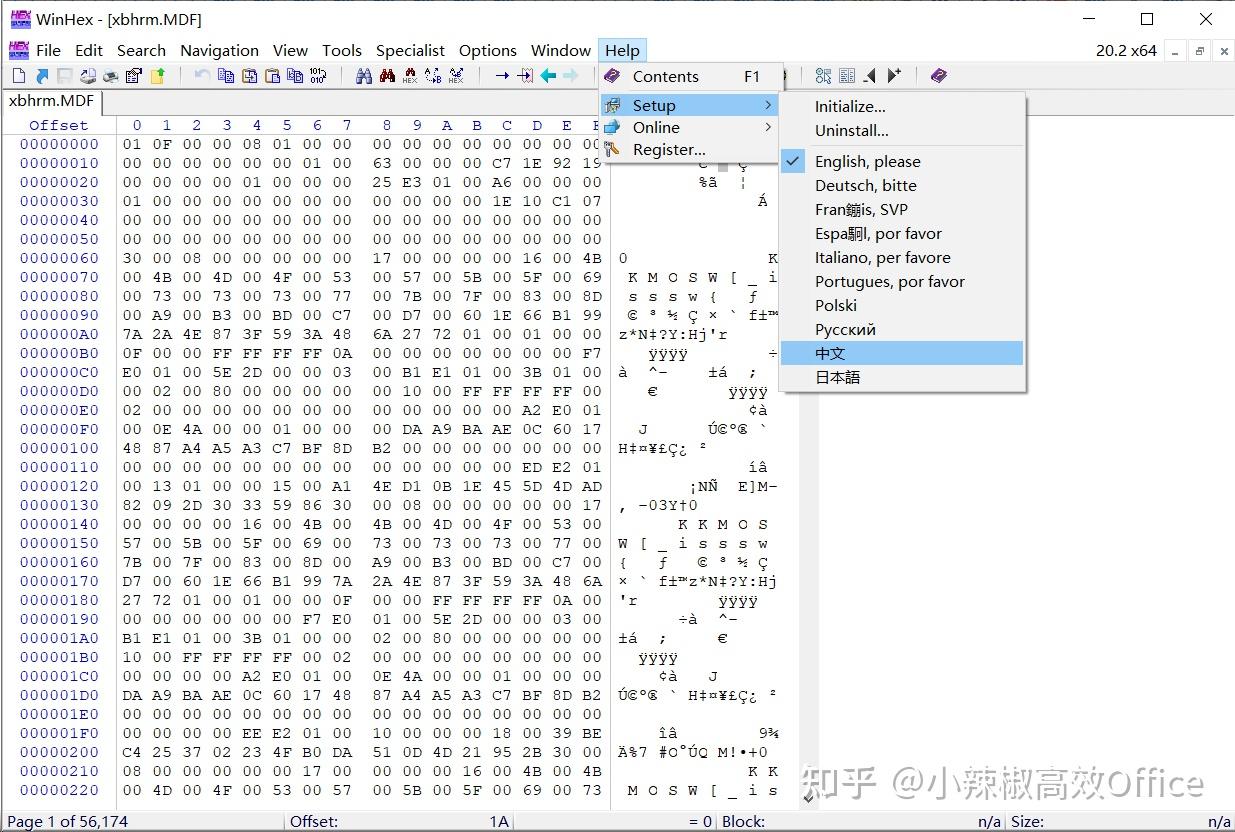Click offset row 000001F0
This screenshot has height=832, width=1235.
coord(59,733)
